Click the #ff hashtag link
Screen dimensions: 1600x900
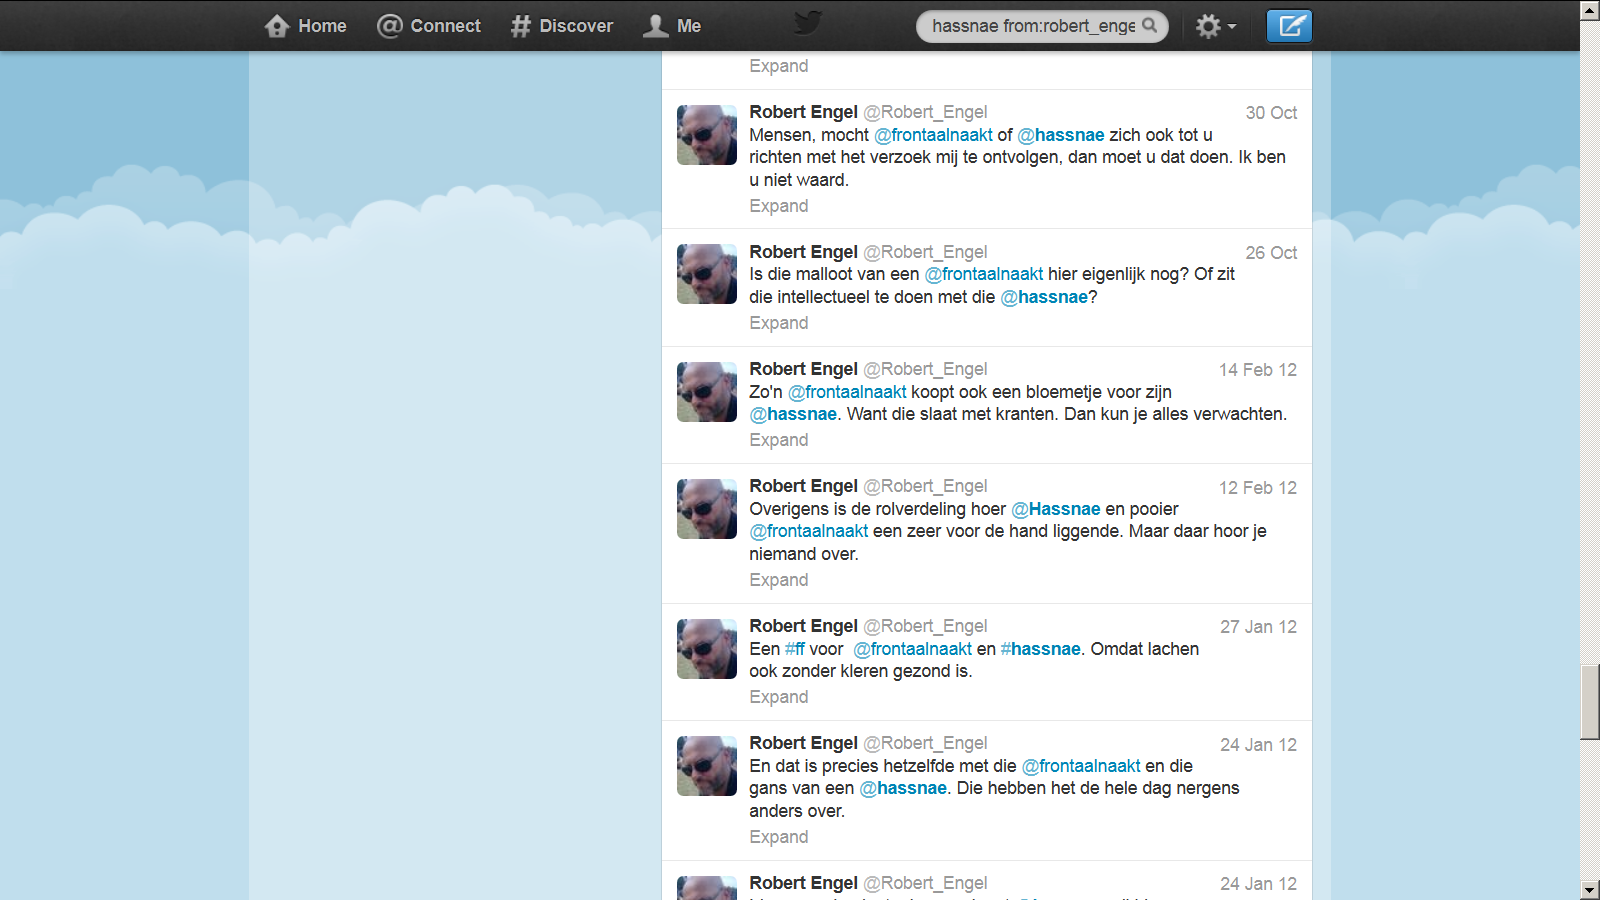click(x=795, y=649)
